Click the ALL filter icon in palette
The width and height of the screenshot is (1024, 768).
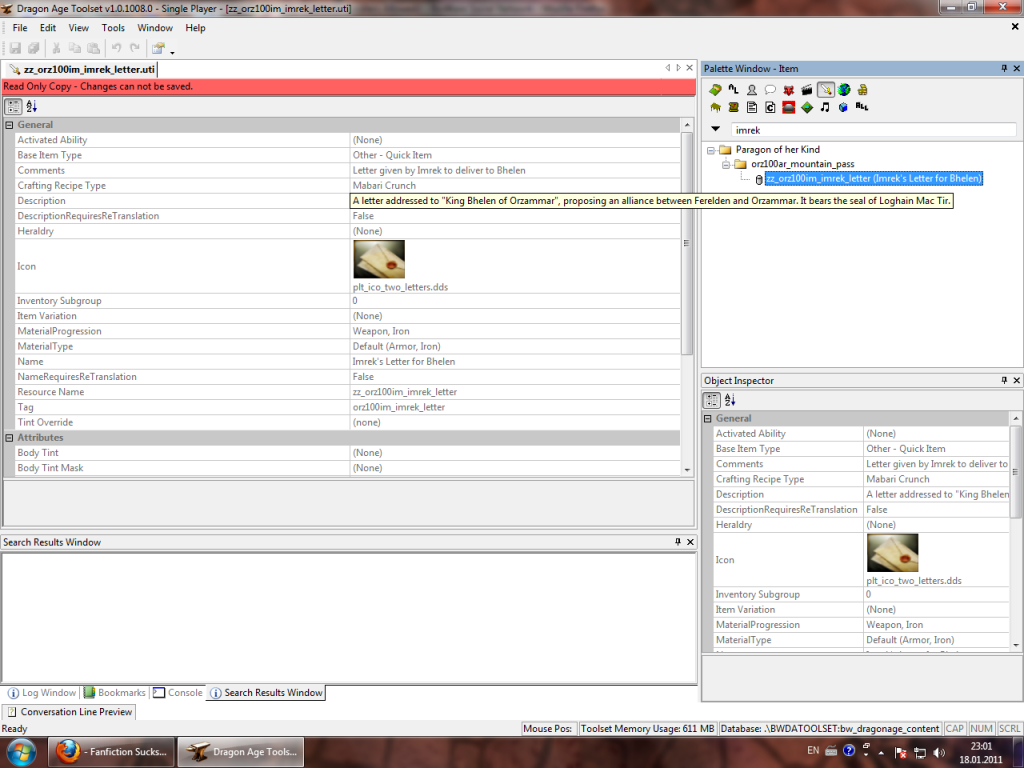pyautogui.click(x=861, y=107)
